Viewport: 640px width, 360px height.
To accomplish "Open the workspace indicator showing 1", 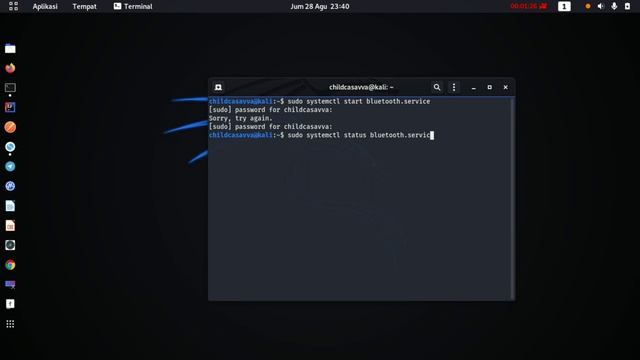I will click(564, 6).
